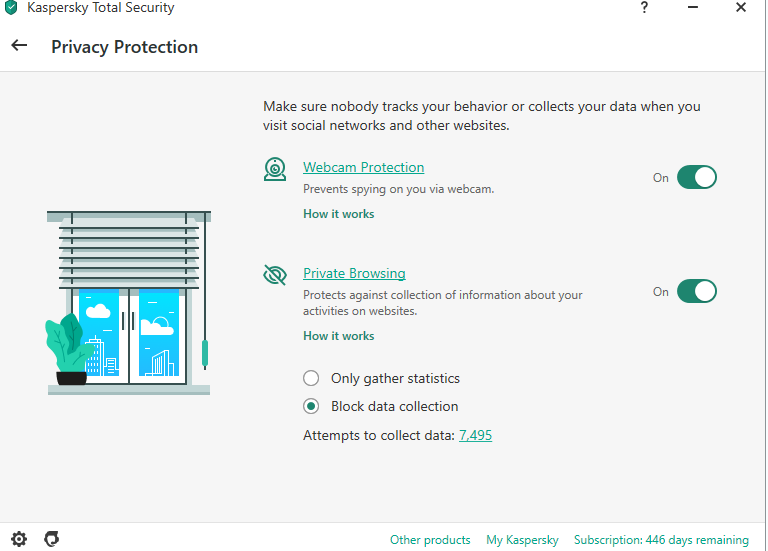
Task: Disable the Private Browsing toggle
Action: (696, 291)
